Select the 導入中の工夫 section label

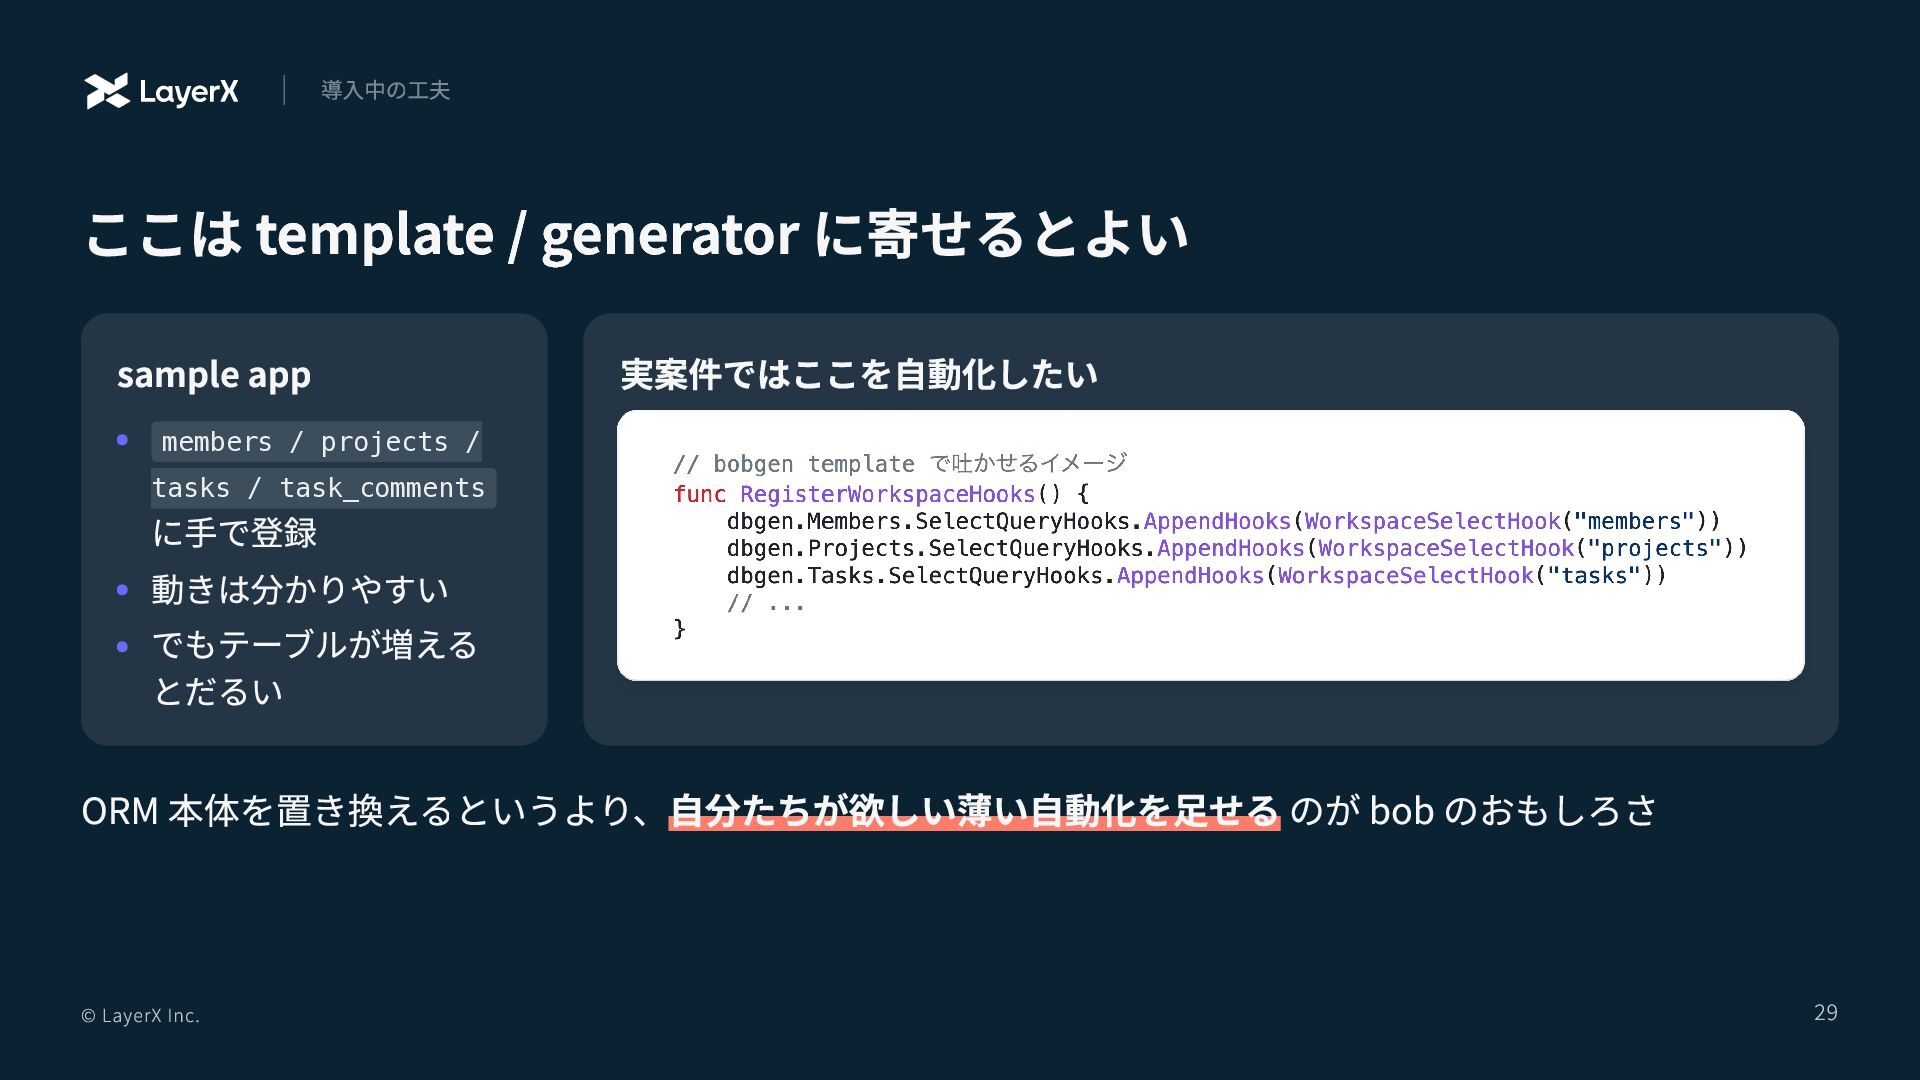(385, 91)
